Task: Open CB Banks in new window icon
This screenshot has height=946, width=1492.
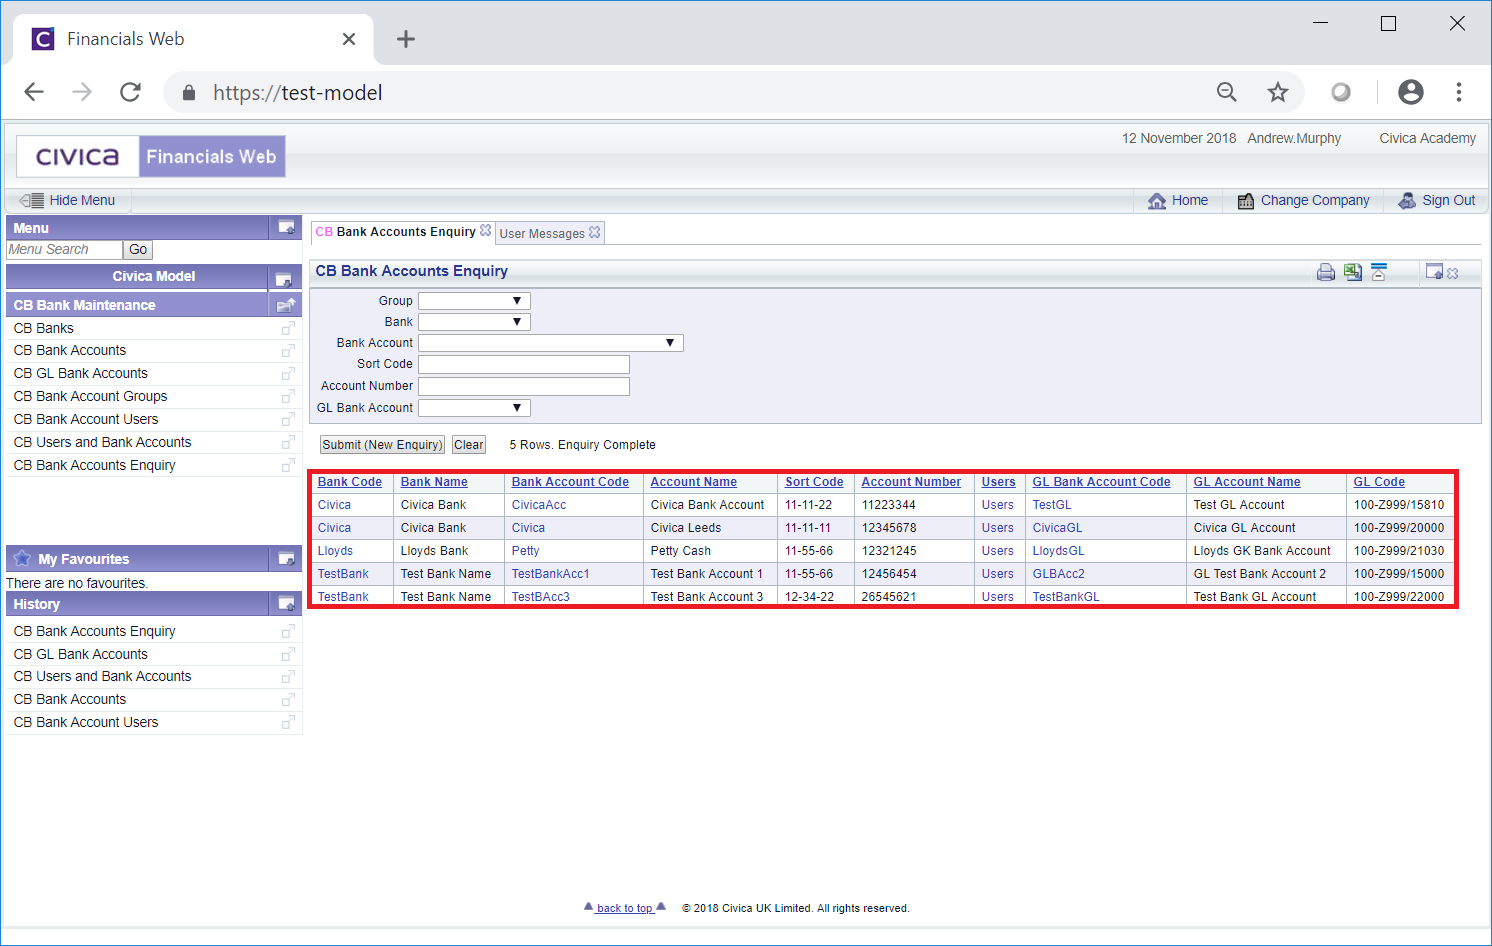Action: coord(288,328)
